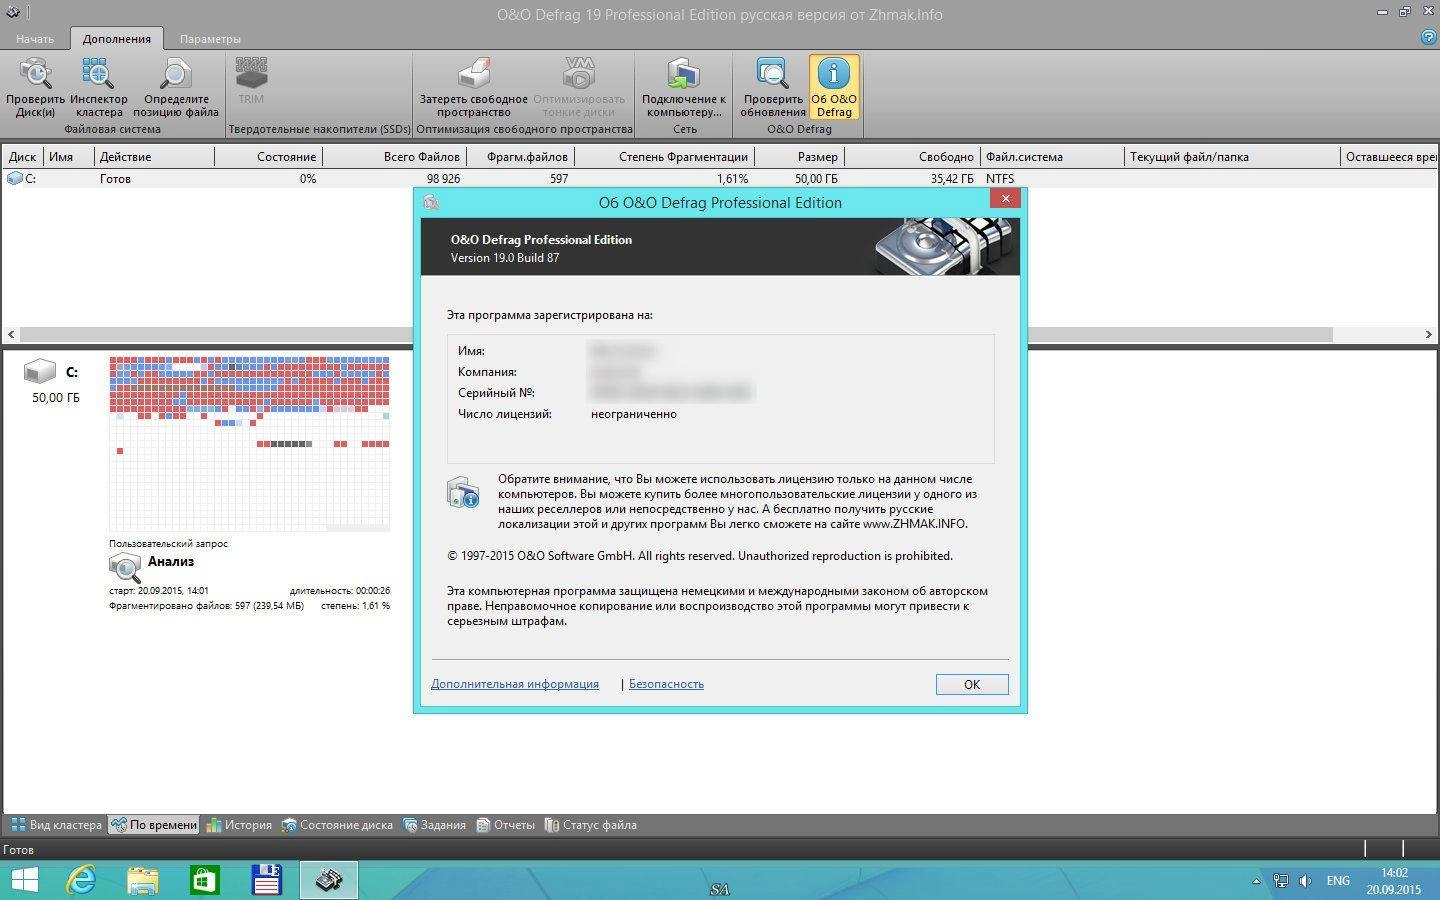Open the Отчеты bottom tab
Image resolution: width=1440 pixels, height=900 pixels.
505,825
